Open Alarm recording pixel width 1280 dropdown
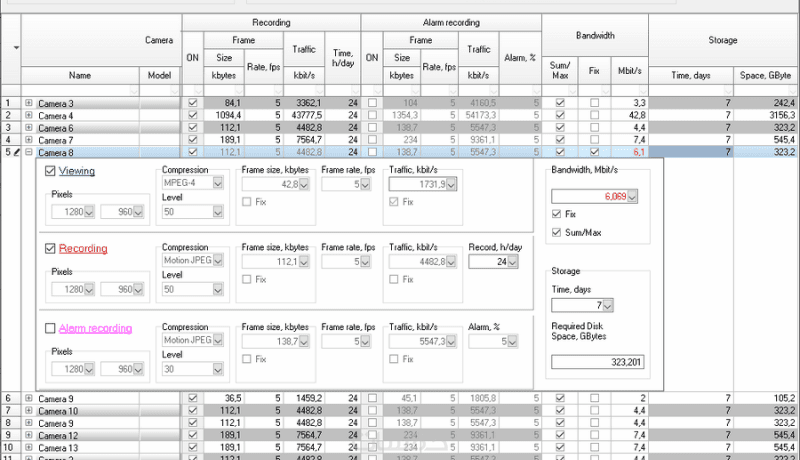Viewport: 800px width, 460px height. [x=89, y=369]
